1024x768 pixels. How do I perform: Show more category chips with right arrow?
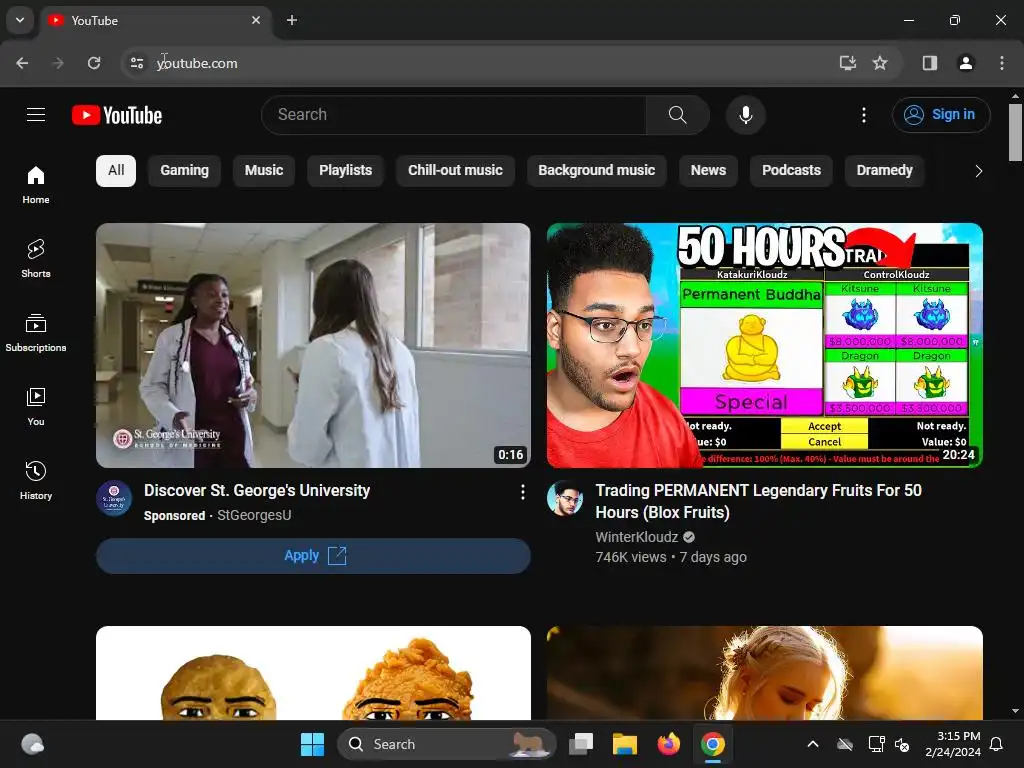978,171
